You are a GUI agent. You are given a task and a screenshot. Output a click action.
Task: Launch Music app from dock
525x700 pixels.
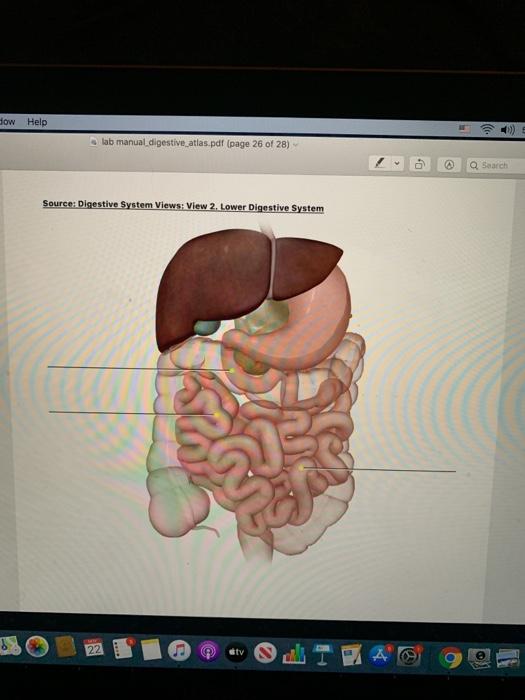[x=179, y=650]
